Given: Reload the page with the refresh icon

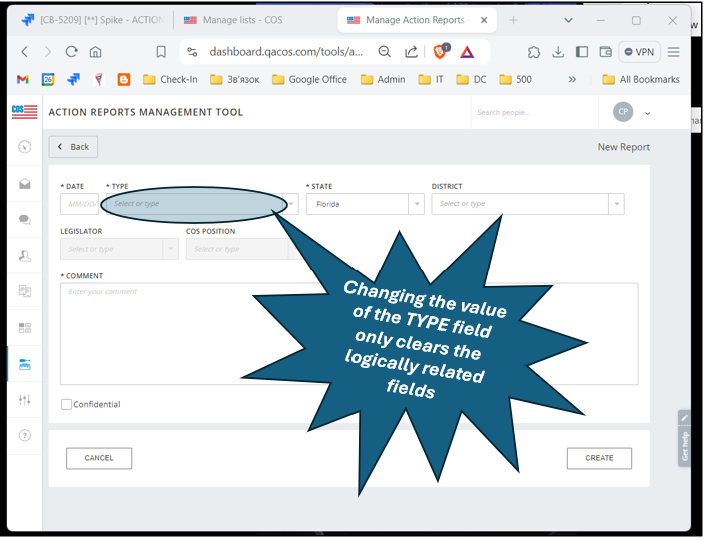Looking at the screenshot, I should coord(71,52).
